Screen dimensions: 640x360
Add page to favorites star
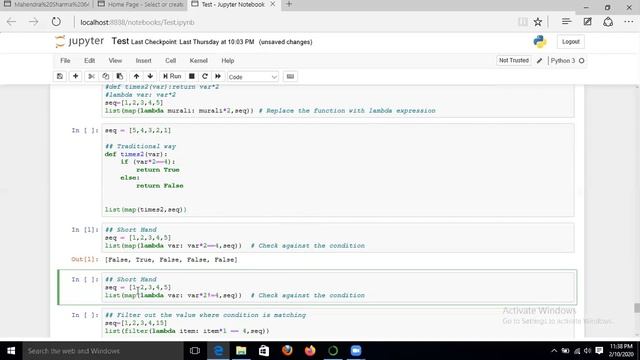coord(538,22)
